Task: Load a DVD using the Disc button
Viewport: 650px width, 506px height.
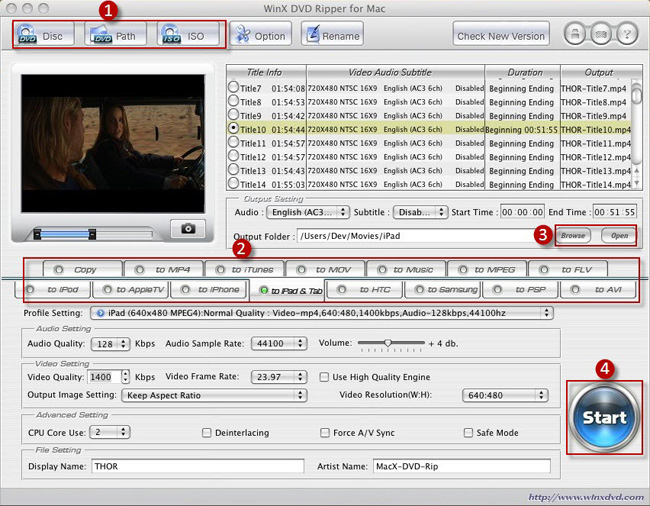Action: point(45,34)
